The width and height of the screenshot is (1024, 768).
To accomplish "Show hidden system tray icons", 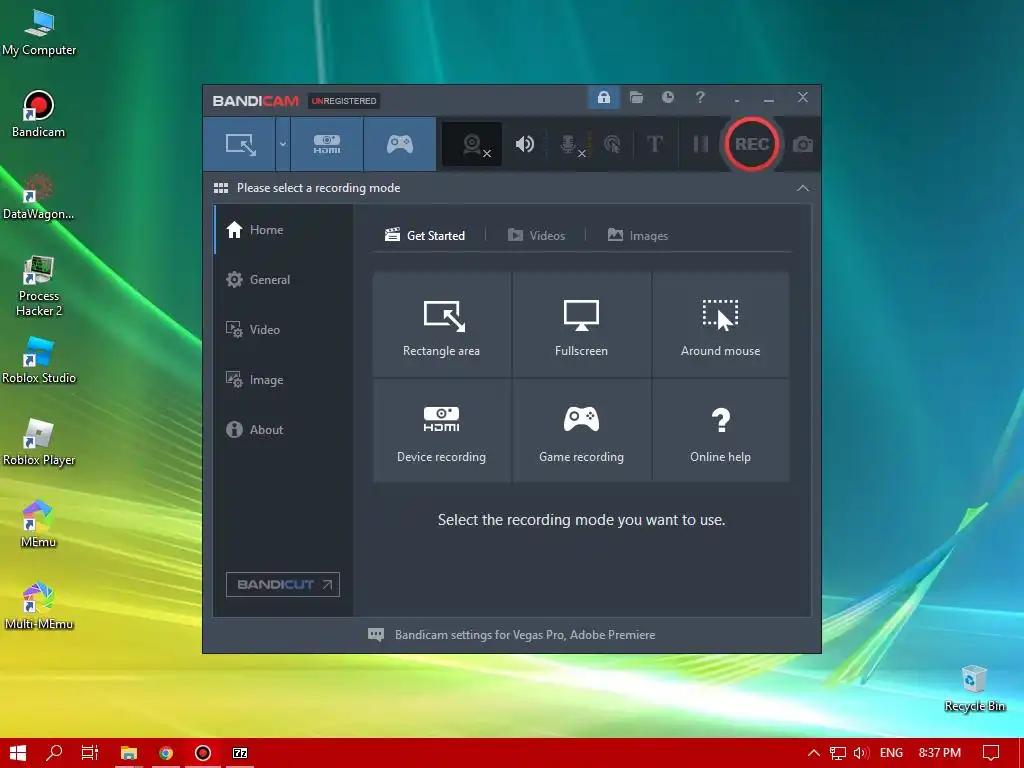I will point(814,753).
